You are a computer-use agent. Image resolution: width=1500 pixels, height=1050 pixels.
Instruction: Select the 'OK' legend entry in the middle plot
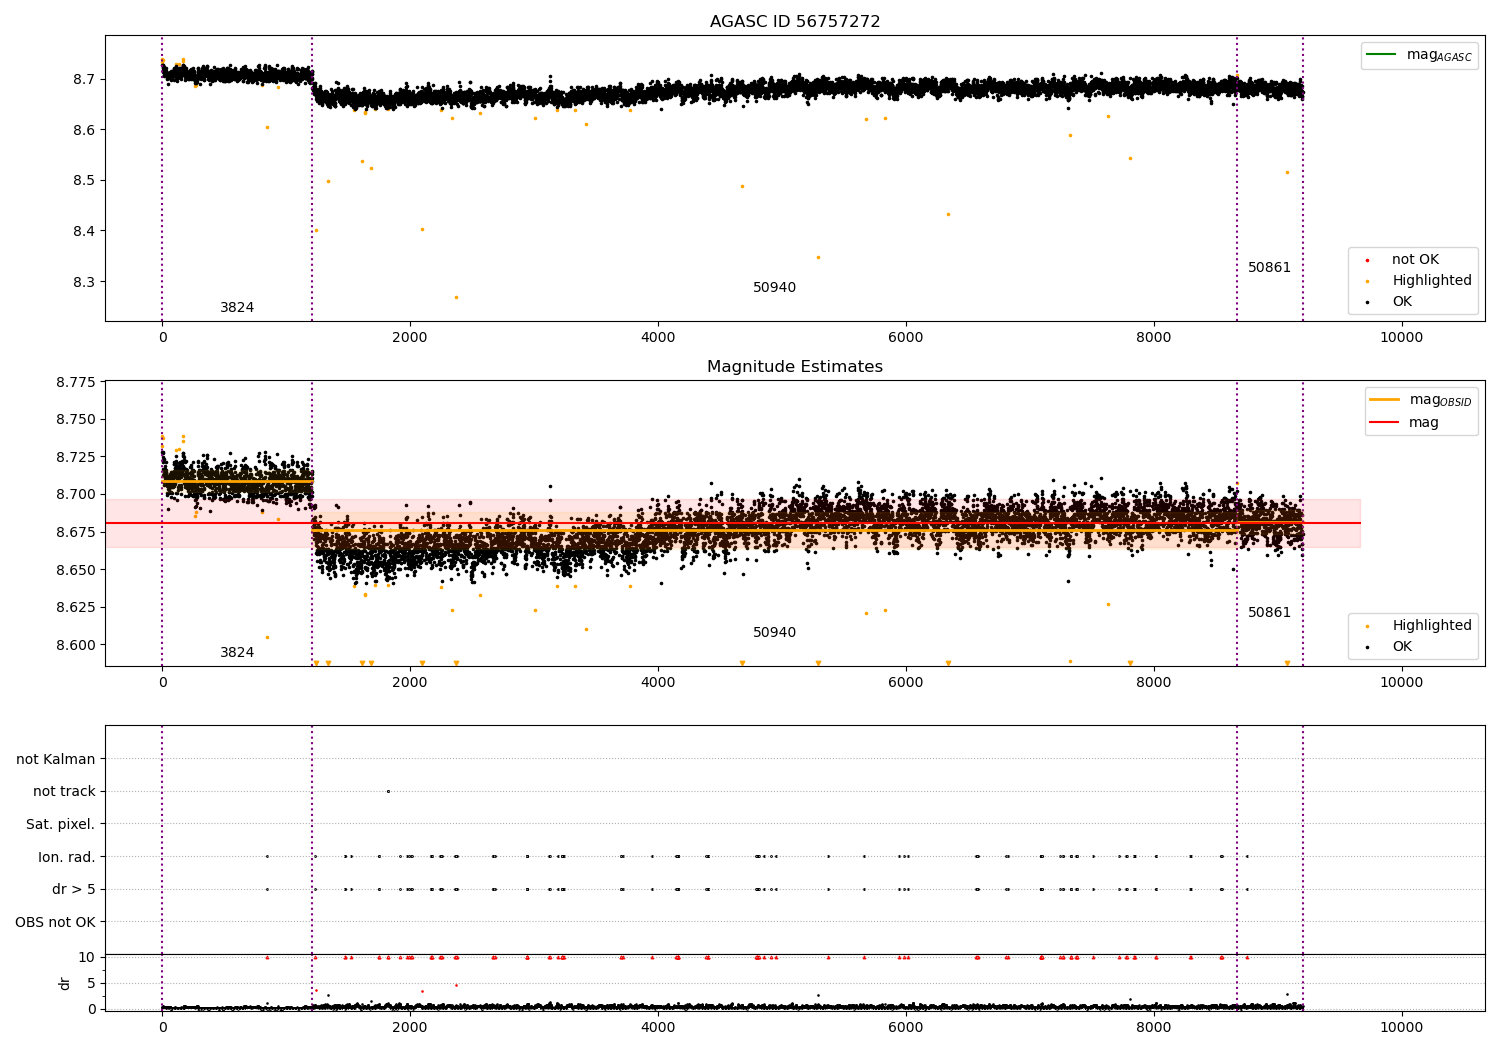click(1402, 647)
